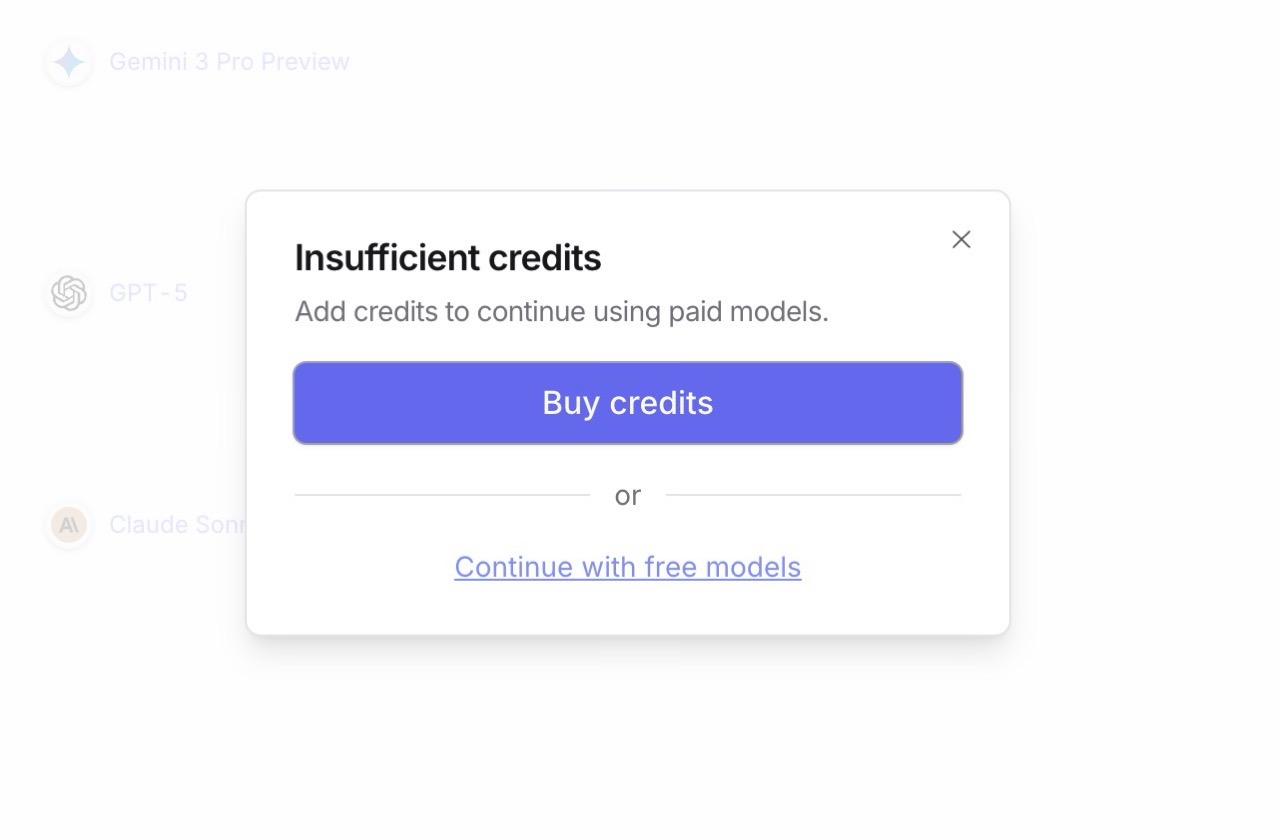The height and width of the screenshot is (838, 1280).
Task: Click the divider line left of "or"
Action: (x=442, y=494)
